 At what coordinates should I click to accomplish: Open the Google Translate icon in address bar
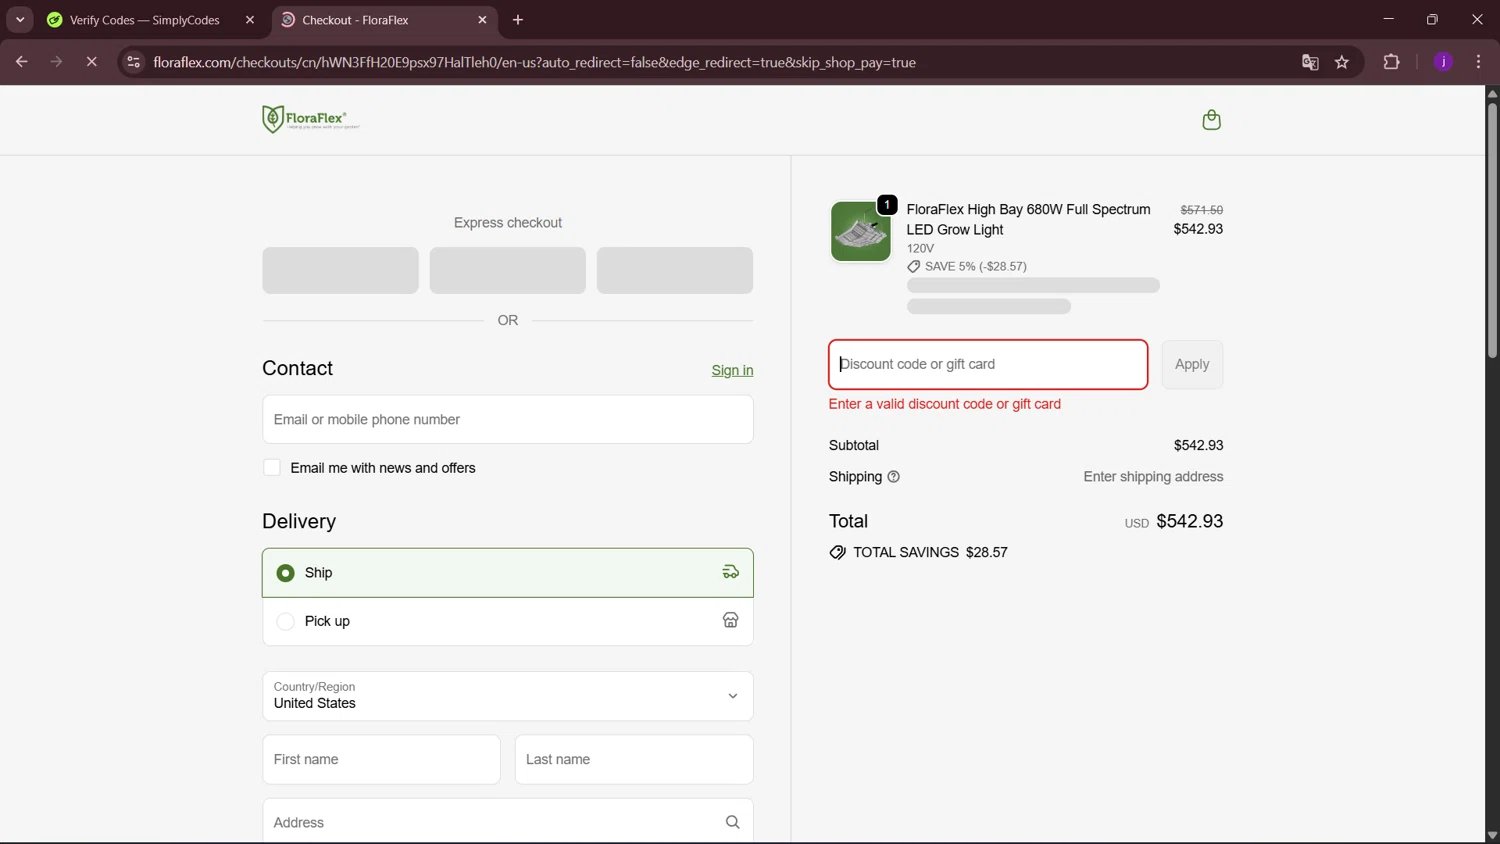click(x=1310, y=62)
